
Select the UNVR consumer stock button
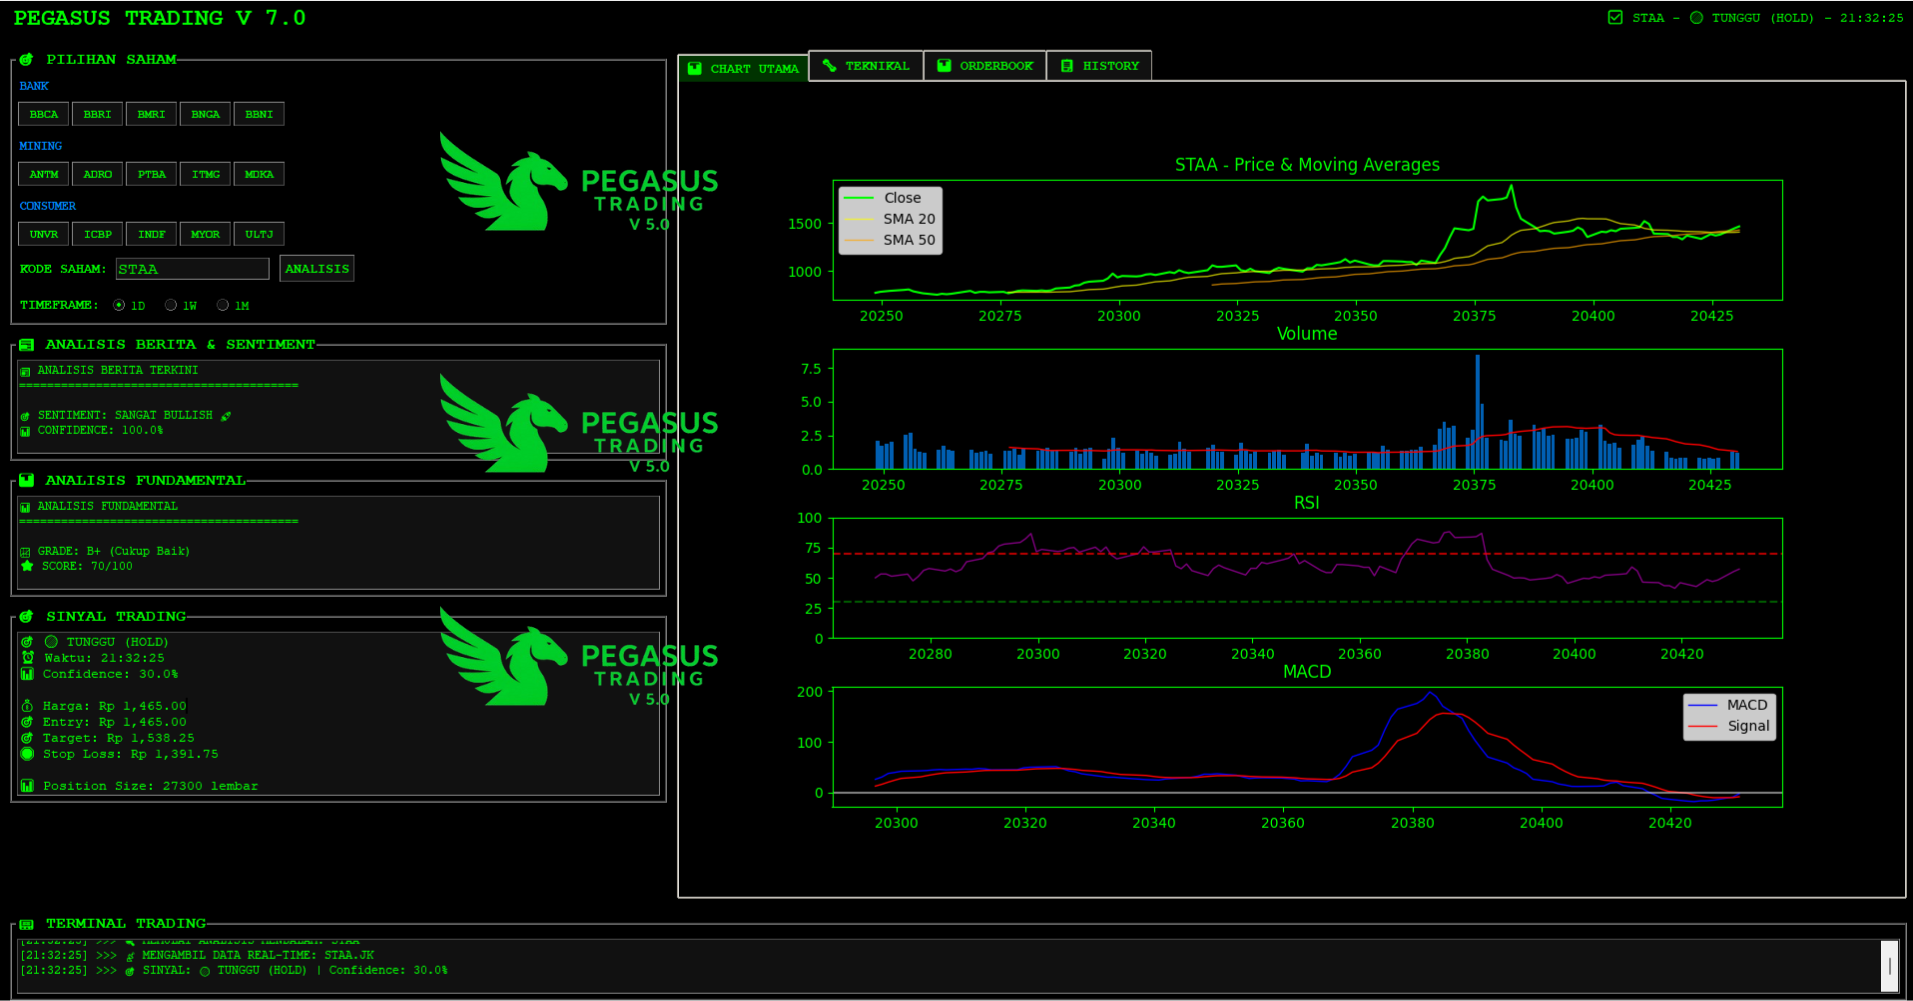click(44, 234)
